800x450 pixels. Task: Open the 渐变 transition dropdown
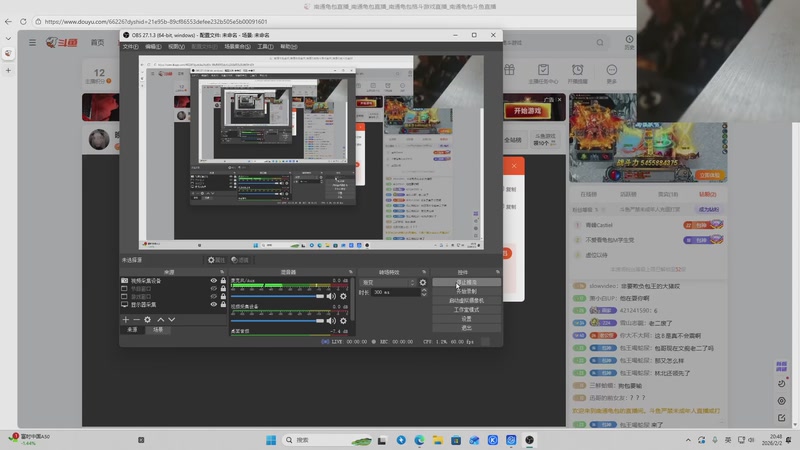point(388,282)
